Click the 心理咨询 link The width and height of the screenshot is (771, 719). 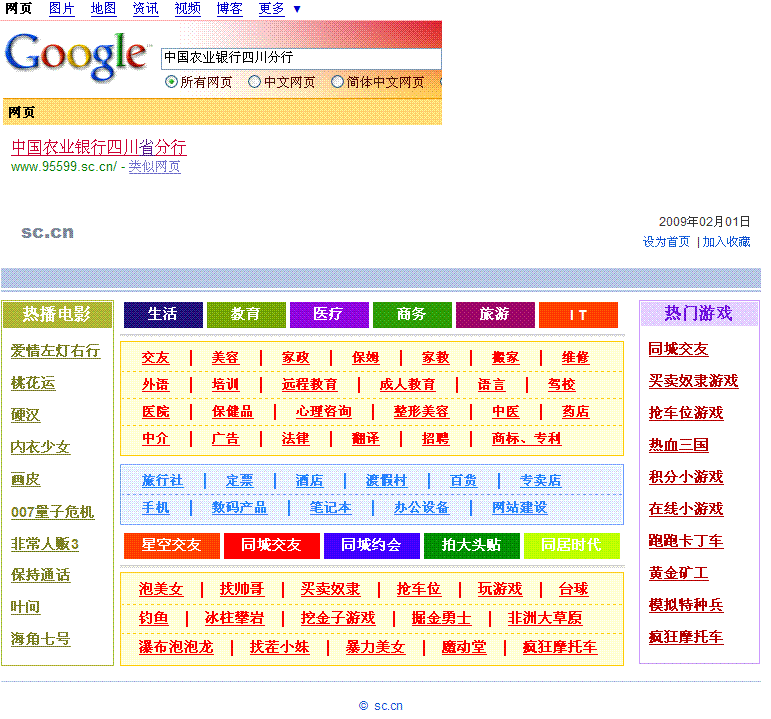[324, 412]
